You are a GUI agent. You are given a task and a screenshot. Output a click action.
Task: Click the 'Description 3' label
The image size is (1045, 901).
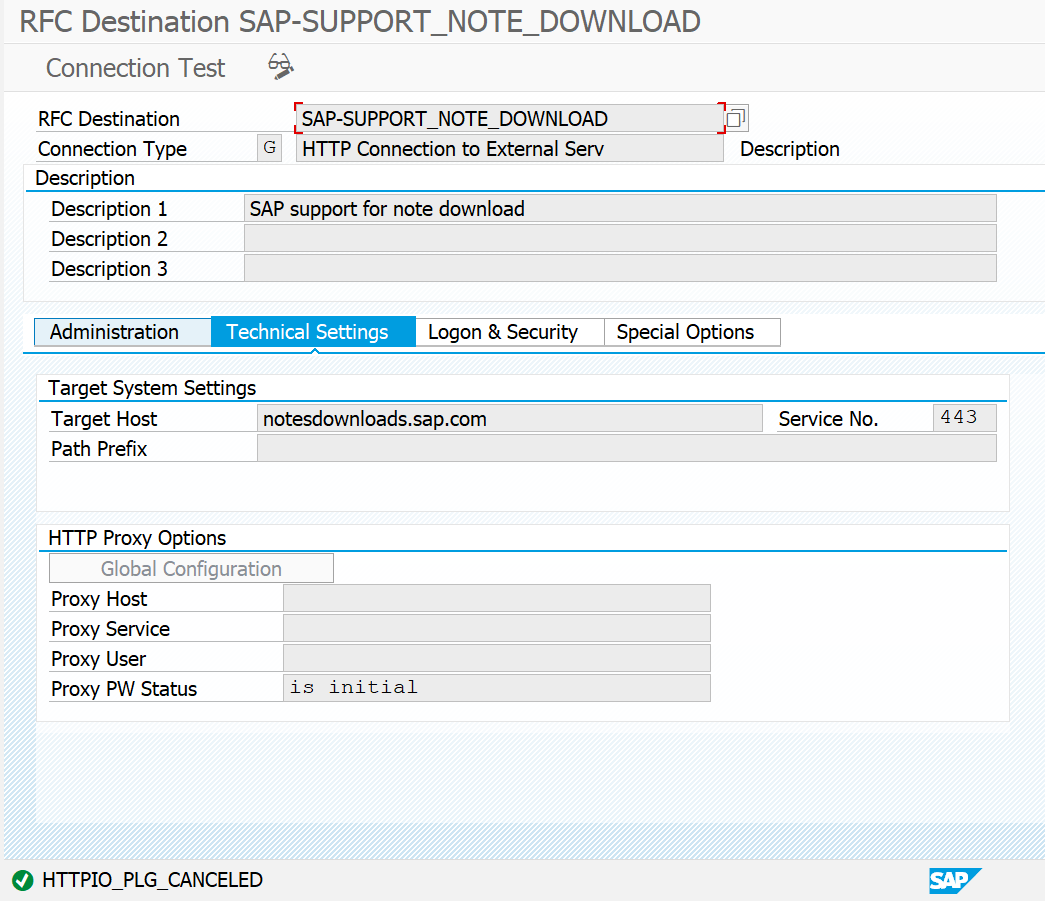109,269
